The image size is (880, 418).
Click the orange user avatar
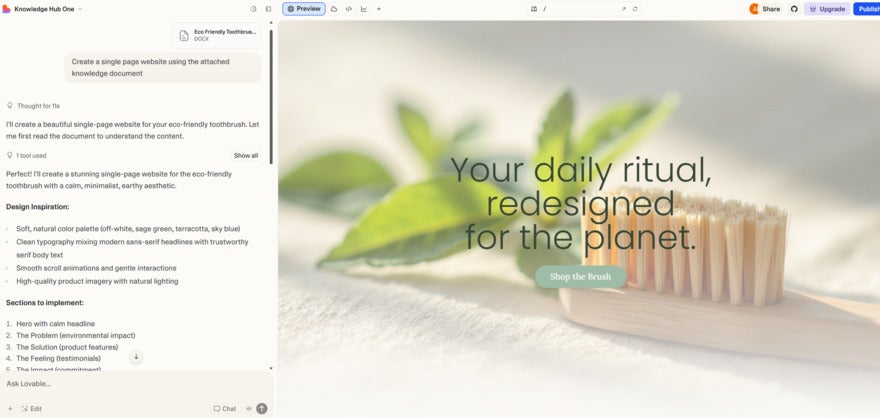[x=754, y=9]
